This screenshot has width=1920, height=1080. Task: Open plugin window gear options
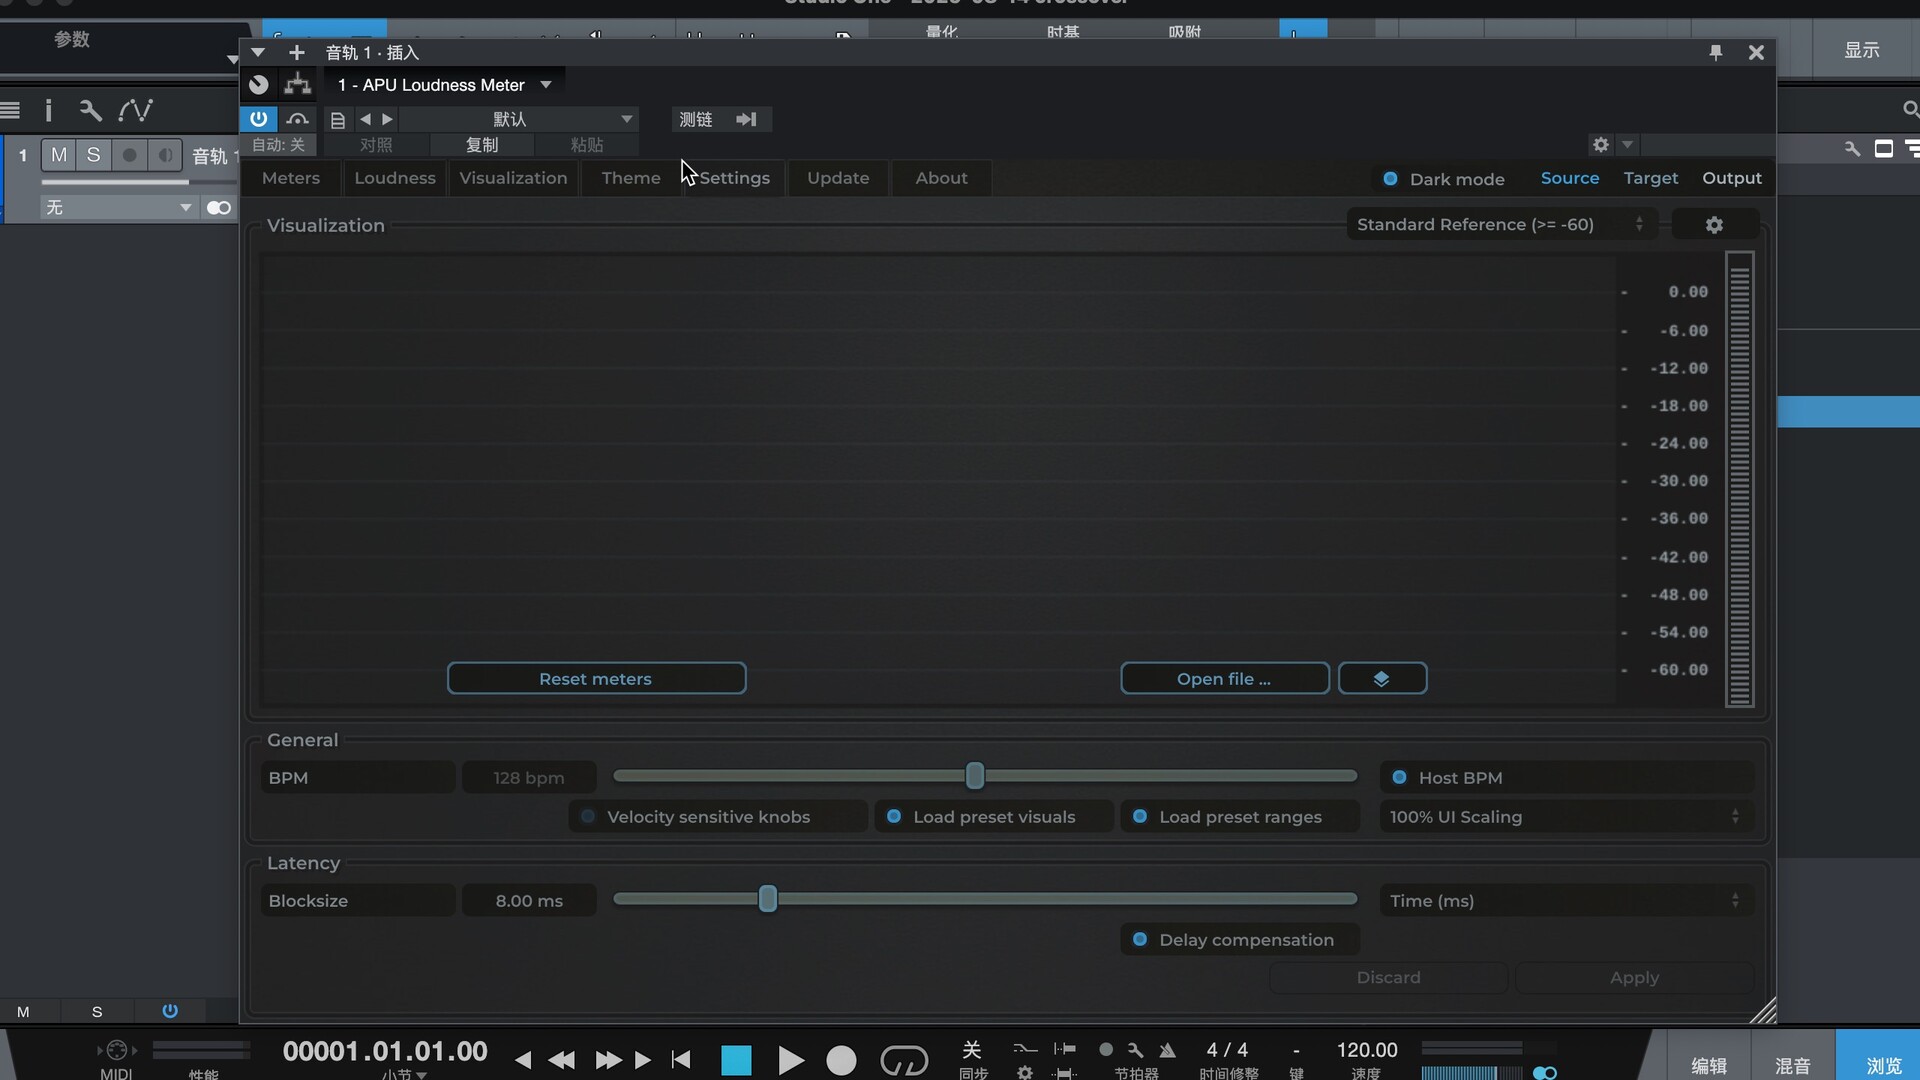[x=1601, y=145]
